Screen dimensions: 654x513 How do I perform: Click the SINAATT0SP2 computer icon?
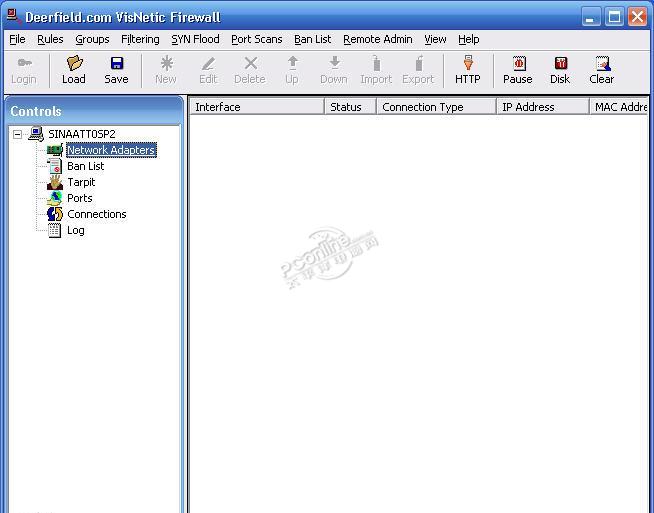click(36, 134)
